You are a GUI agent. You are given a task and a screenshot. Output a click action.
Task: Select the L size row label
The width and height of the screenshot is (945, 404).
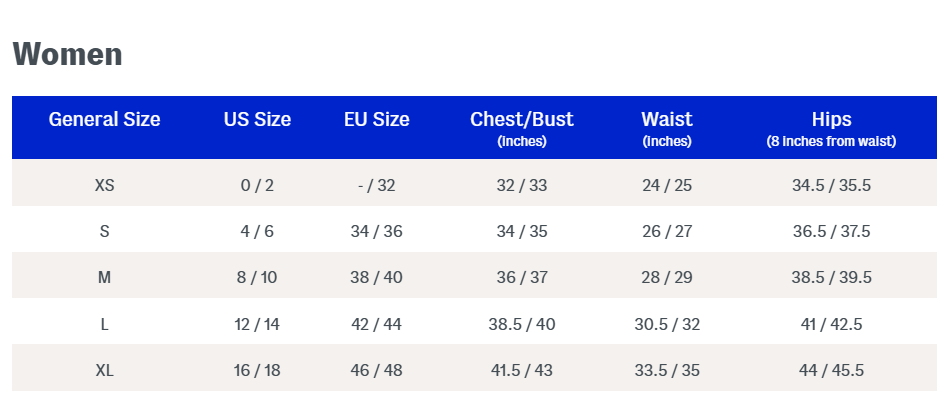pyautogui.click(x=104, y=324)
